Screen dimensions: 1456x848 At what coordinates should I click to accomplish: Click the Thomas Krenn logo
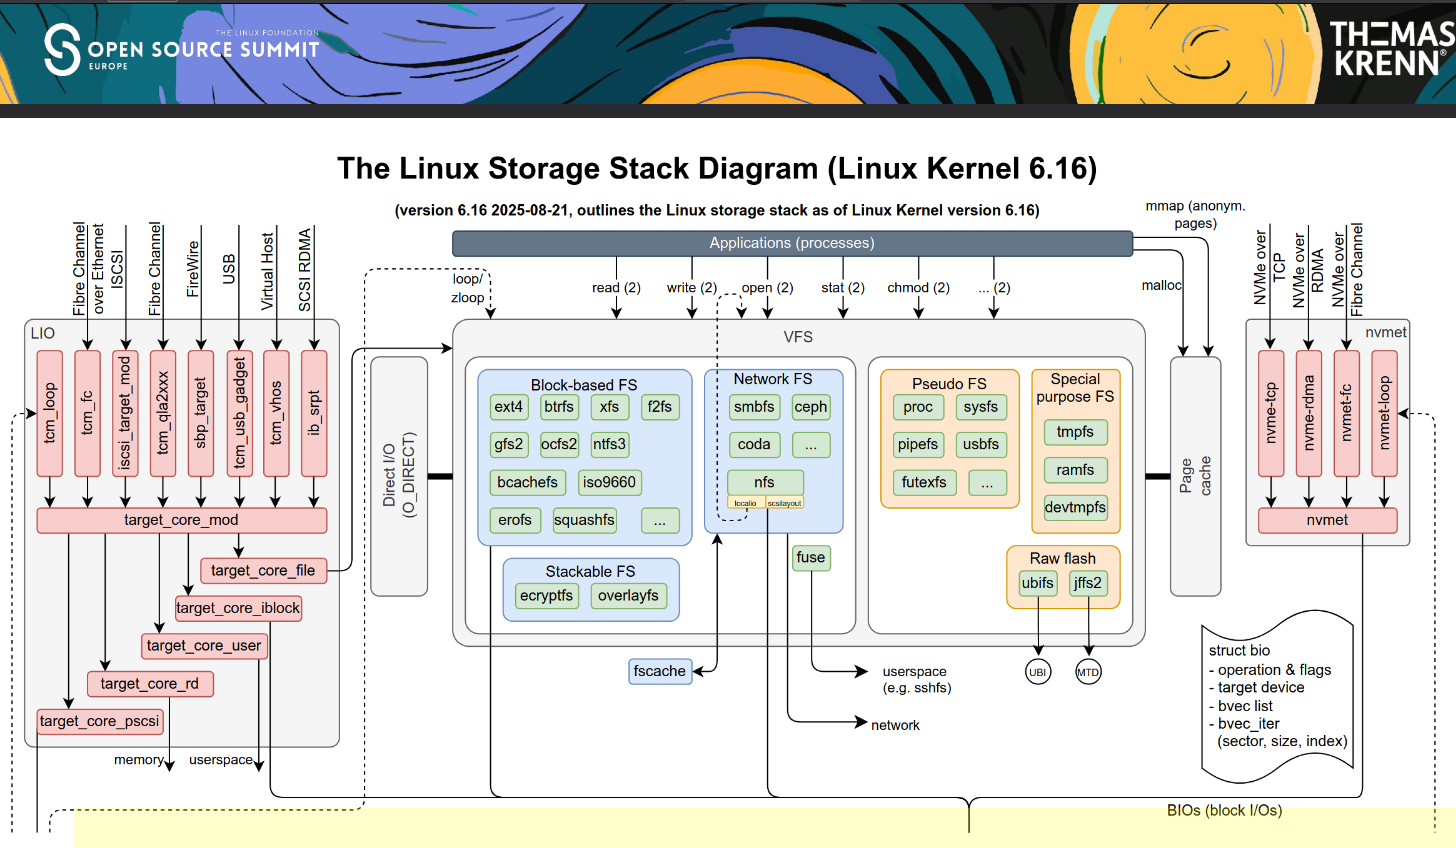pos(1391,50)
